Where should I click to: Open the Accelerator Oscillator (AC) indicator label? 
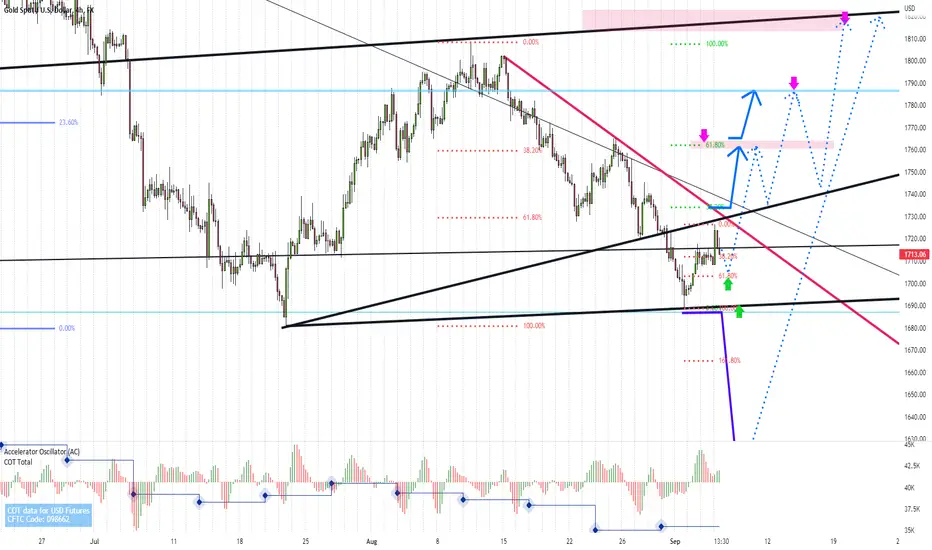tap(42, 452)
